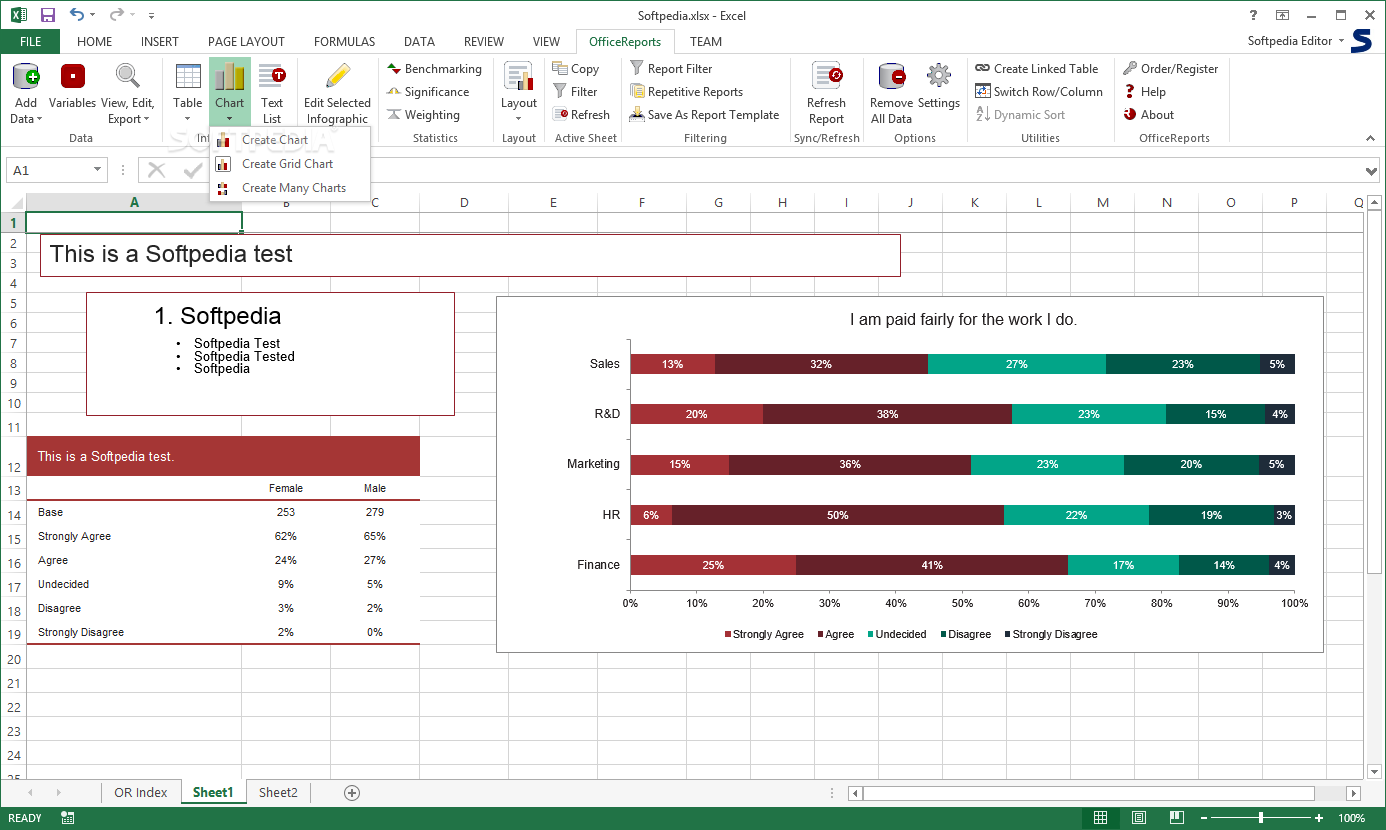Edit the selected infographic
1386x830 pixels.
[x=337, y=93]
